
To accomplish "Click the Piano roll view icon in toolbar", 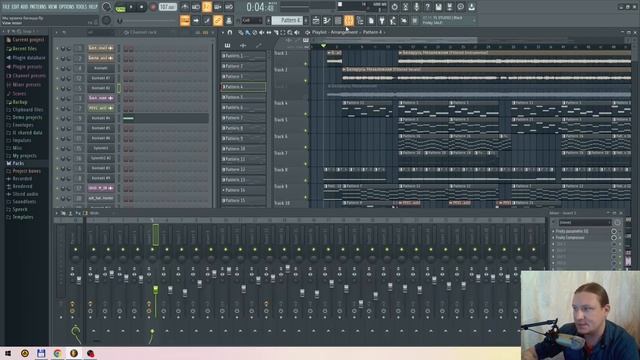I will (x=327, y=20).
